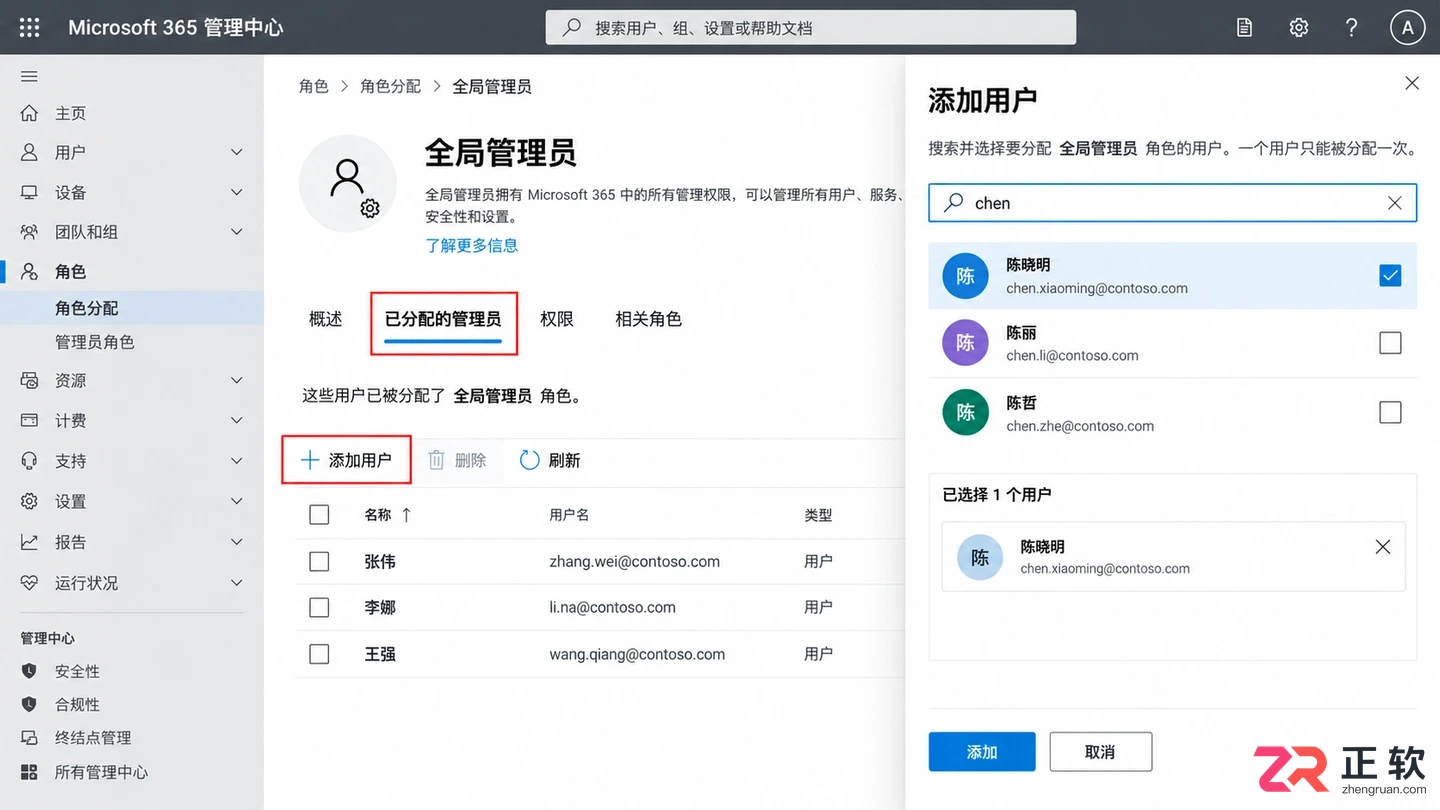Screen dimensions: 1440x810
Task: Click the 报告 chart icon
Action: tap(30, 542)
